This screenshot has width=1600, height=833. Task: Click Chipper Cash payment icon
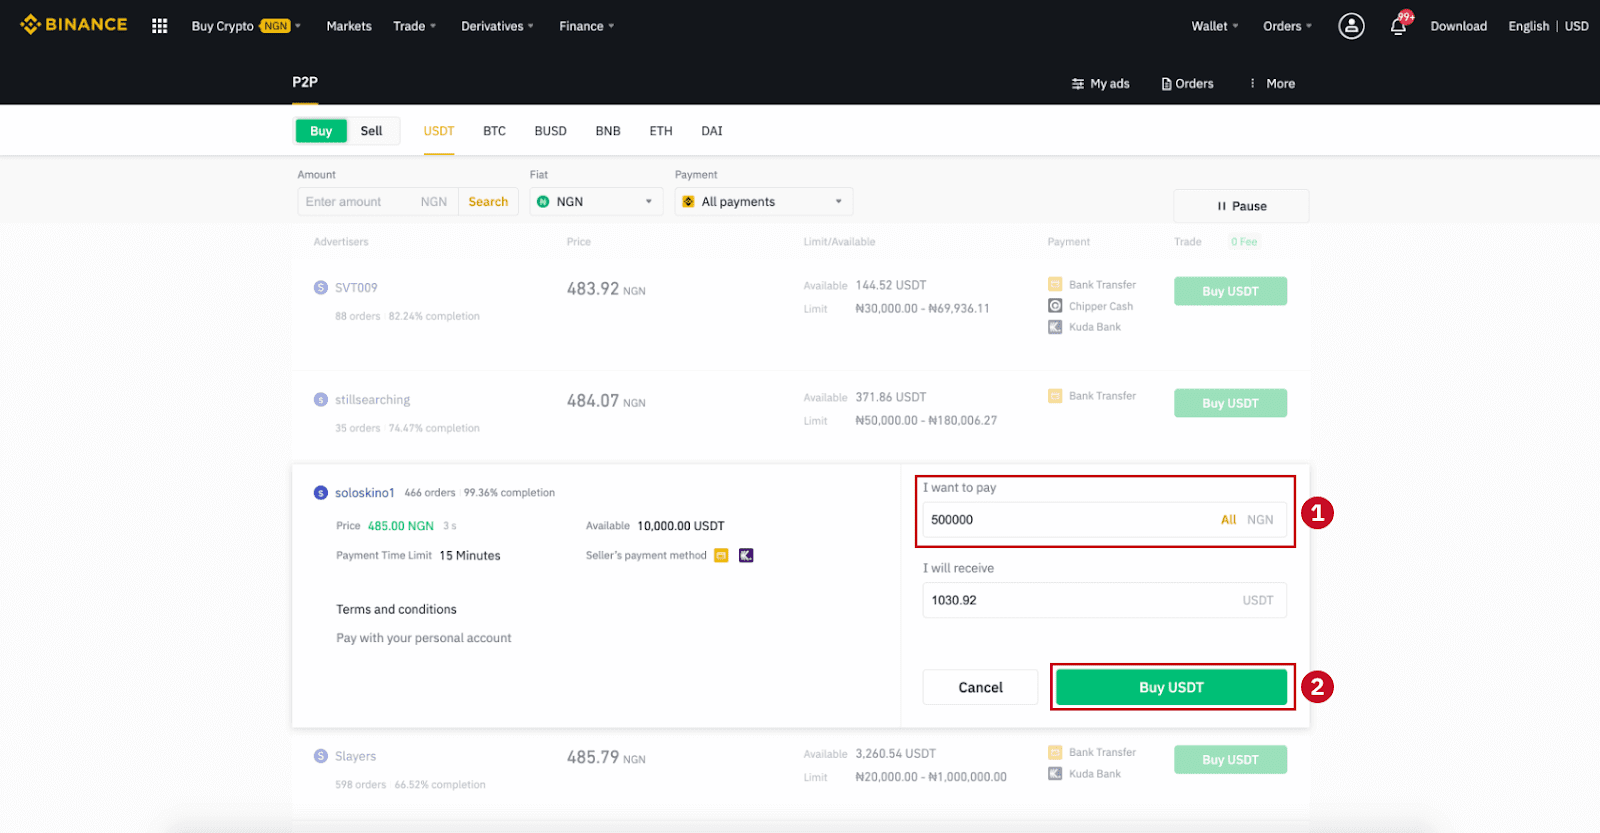[1055, 306]
